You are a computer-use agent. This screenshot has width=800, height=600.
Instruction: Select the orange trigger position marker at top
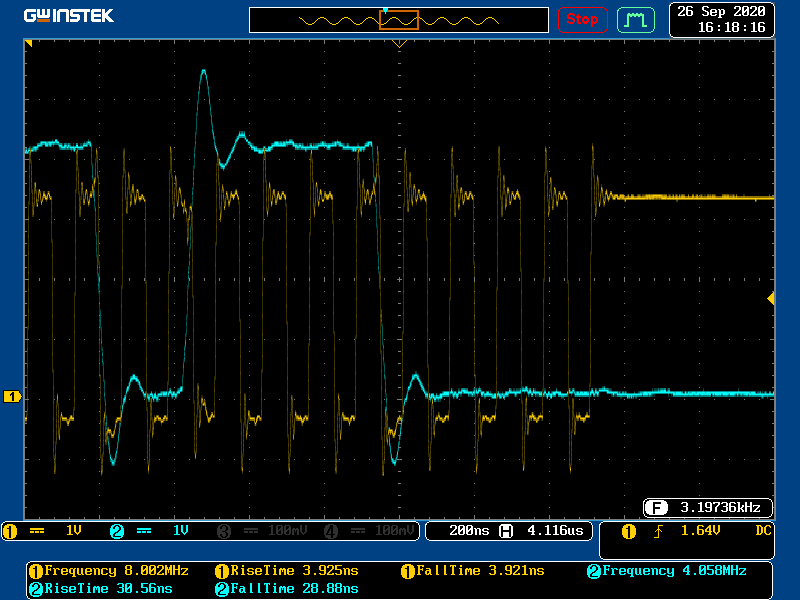(x=399, y=44)
